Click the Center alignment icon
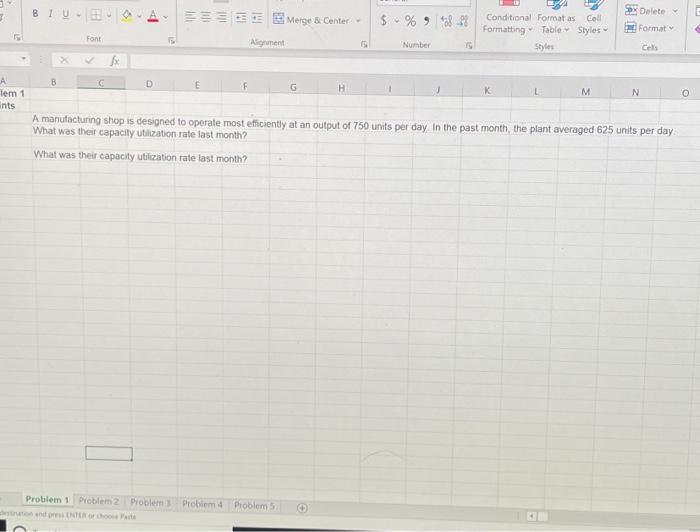 click(x=205, y=17)
